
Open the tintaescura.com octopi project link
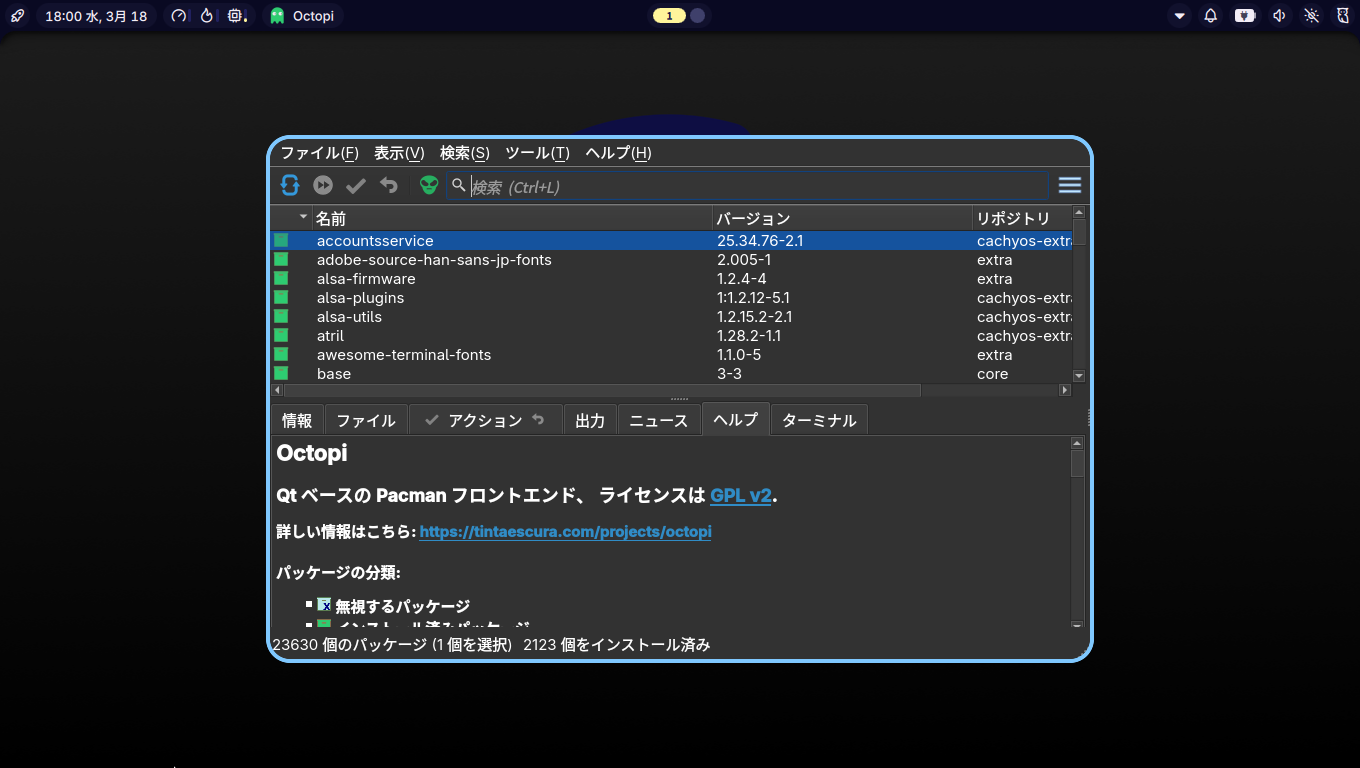pyautogui.click(x=565, y=532)
